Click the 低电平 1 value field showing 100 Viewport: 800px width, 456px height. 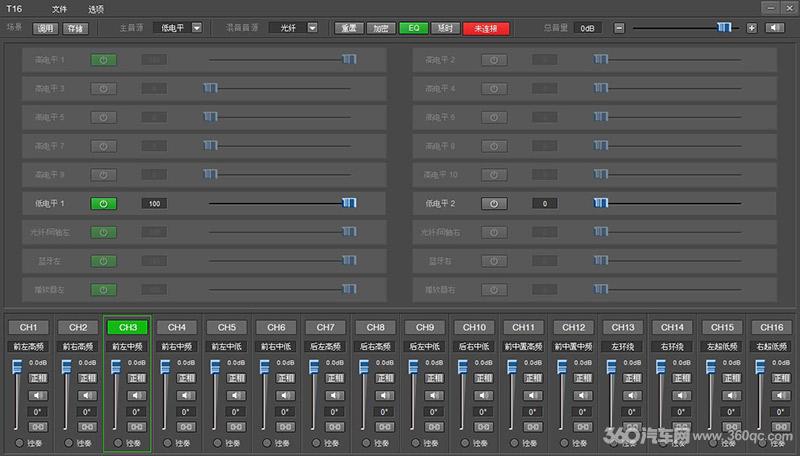point(154,204)
